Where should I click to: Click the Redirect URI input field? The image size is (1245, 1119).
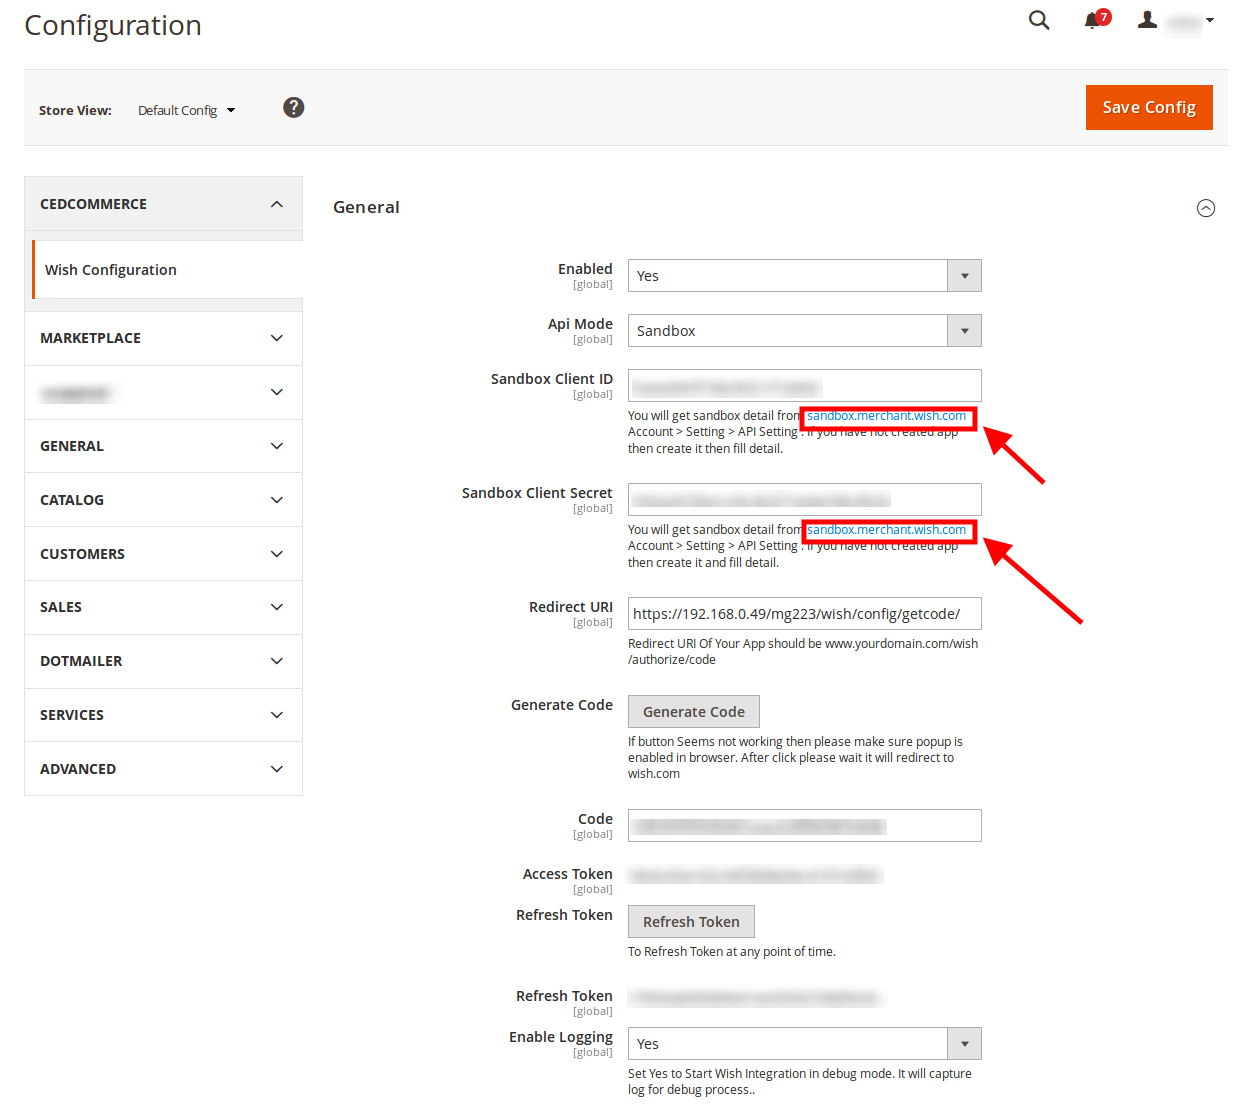(x=805, y=614)
